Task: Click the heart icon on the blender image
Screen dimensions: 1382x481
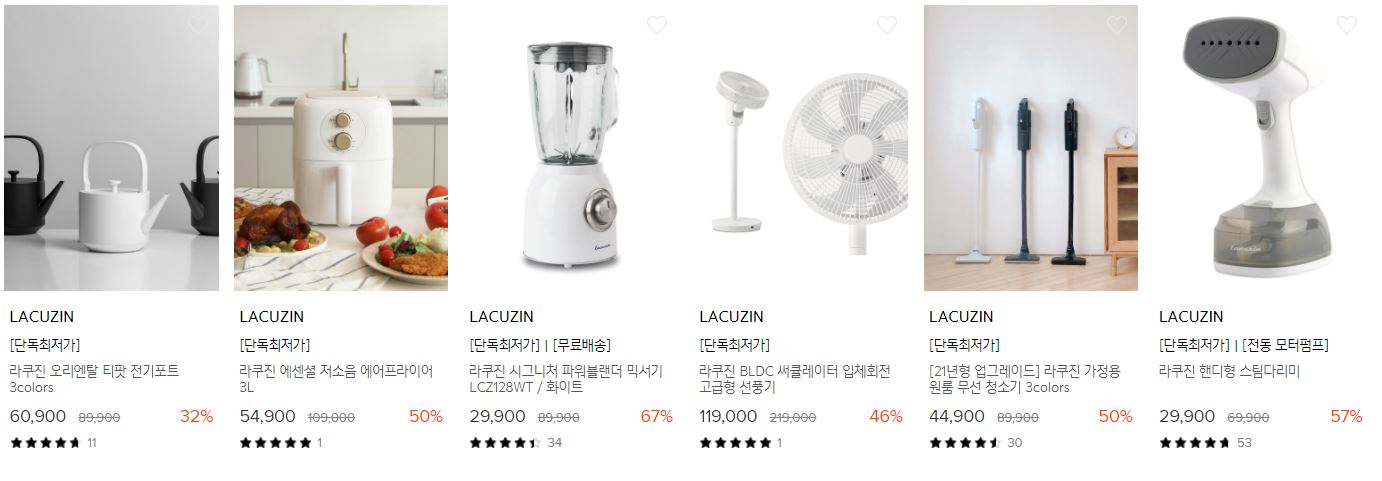Action: coord(656,25)
